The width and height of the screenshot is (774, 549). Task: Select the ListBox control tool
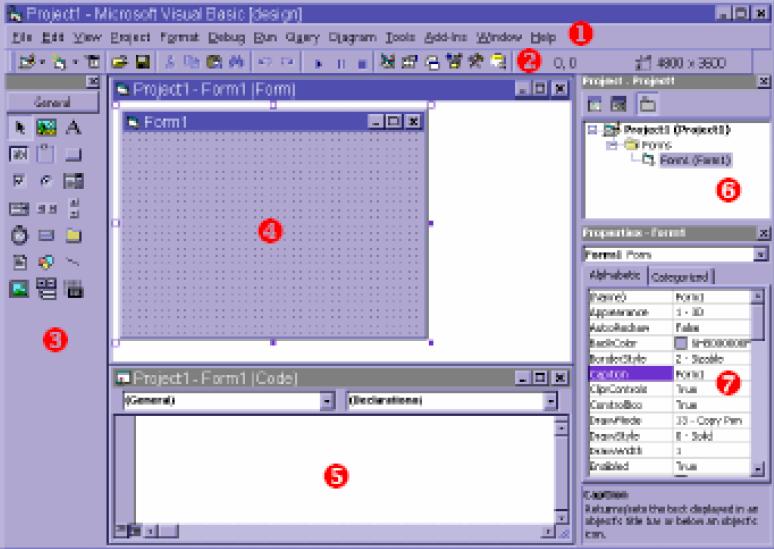coord(19,209)
